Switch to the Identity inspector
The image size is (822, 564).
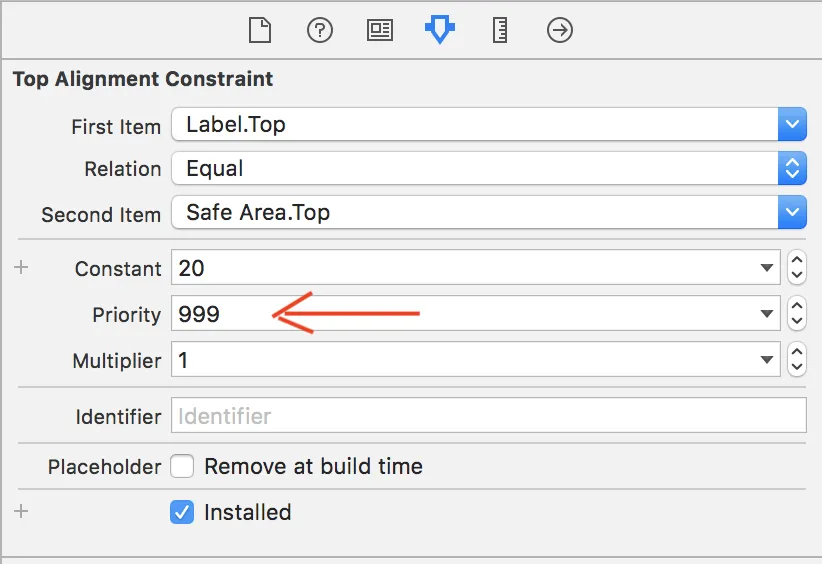click(x=380, y=31)
